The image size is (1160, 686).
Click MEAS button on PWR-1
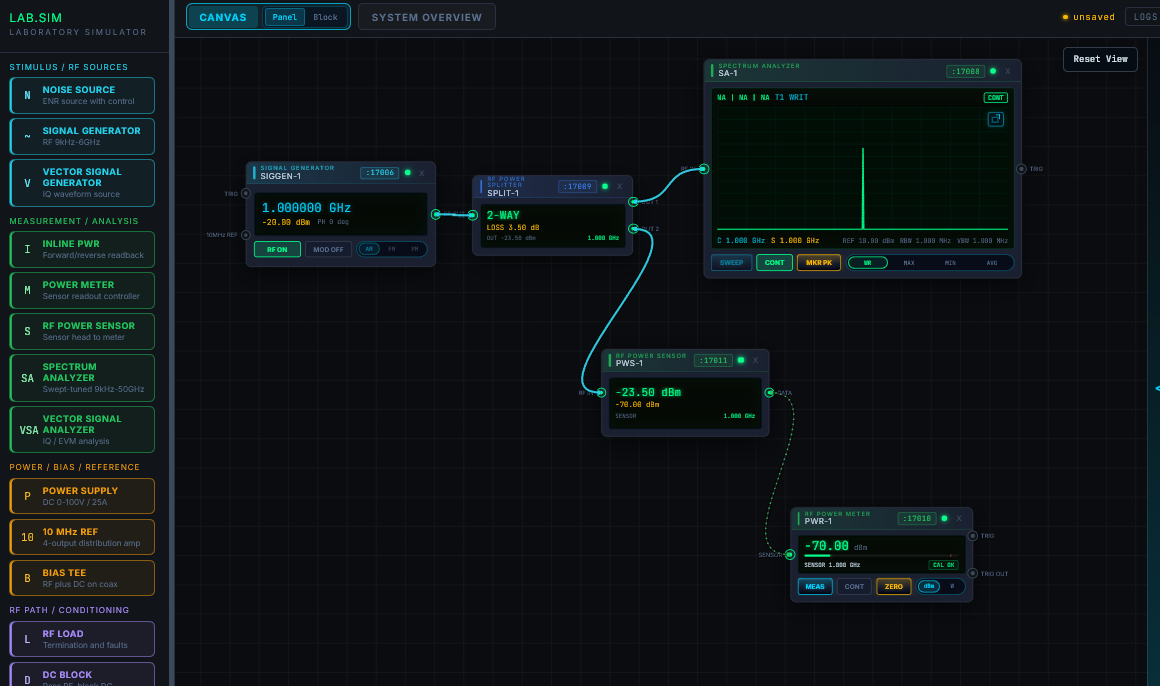coord(815,587)
